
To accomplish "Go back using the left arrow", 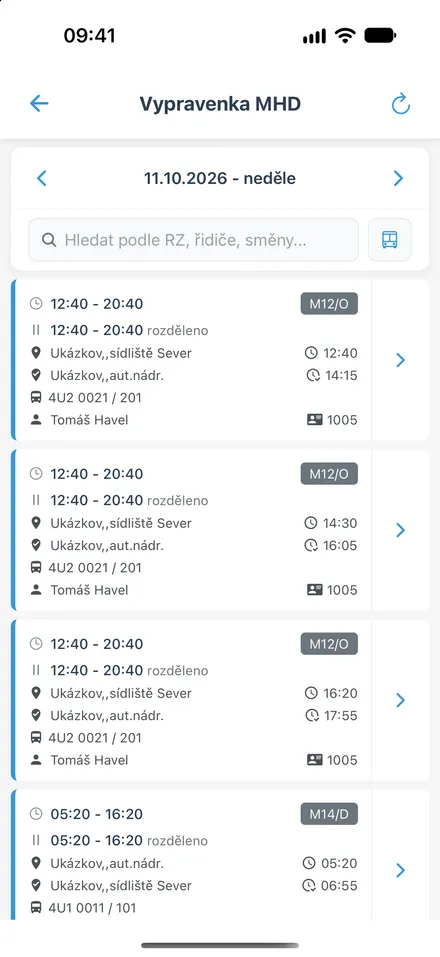I will pos(39,104).
